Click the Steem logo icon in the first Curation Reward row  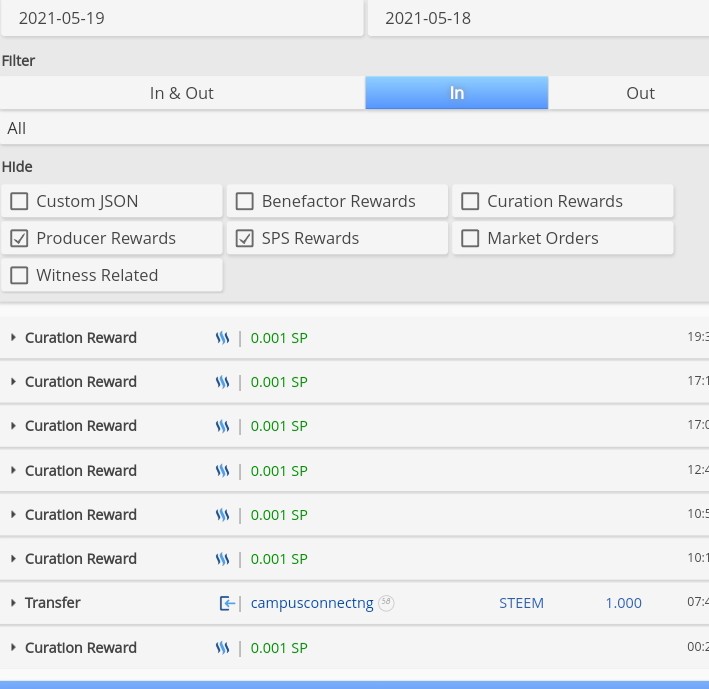(x=222, y=338)
